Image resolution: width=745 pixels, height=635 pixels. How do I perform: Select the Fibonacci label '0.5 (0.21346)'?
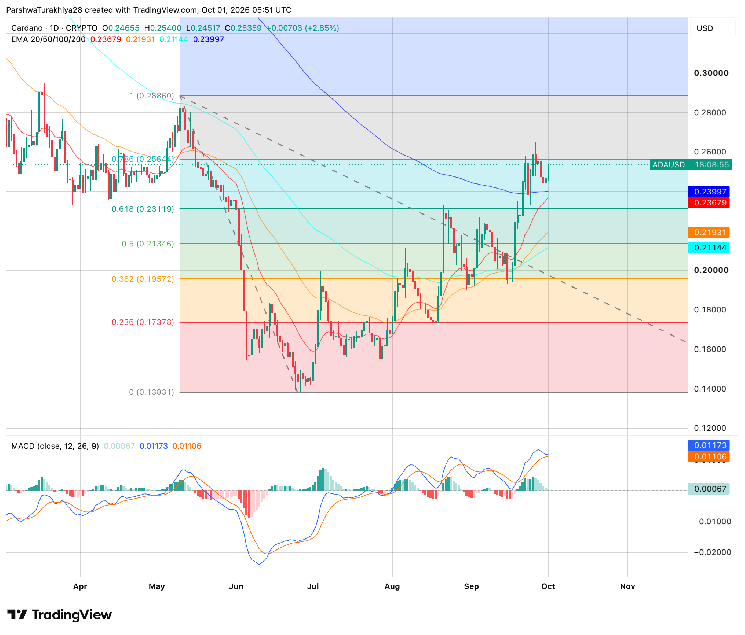coord(148,244)
